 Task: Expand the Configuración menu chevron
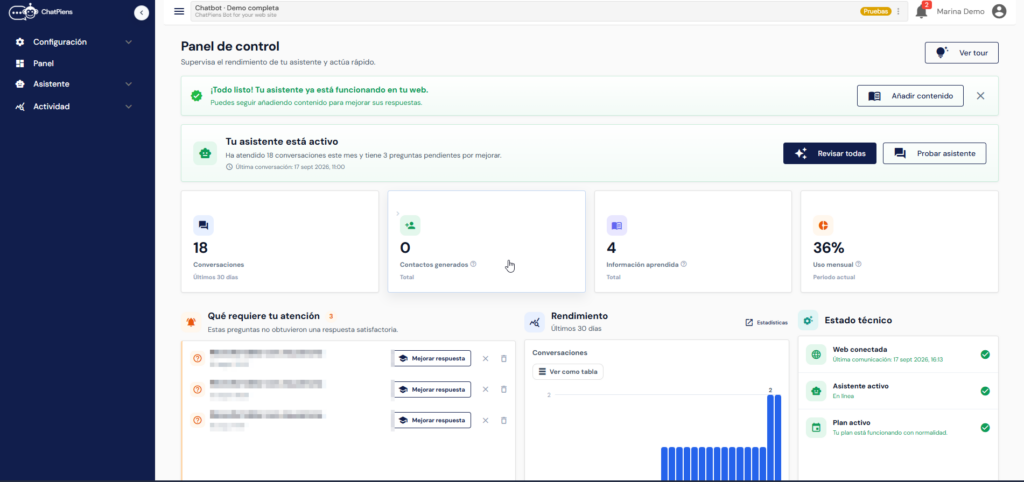pyautogui.click(x=129, y=42)
